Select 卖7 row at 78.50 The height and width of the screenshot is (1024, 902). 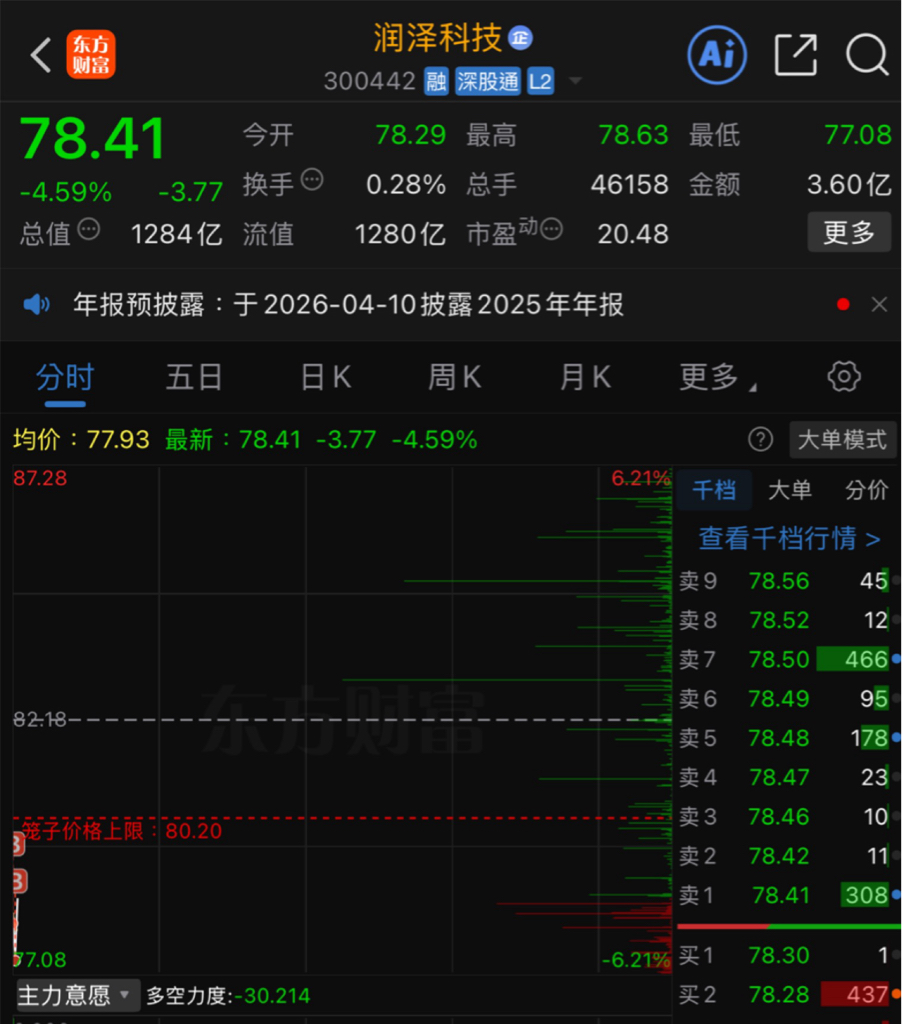(x=788, y=659)
